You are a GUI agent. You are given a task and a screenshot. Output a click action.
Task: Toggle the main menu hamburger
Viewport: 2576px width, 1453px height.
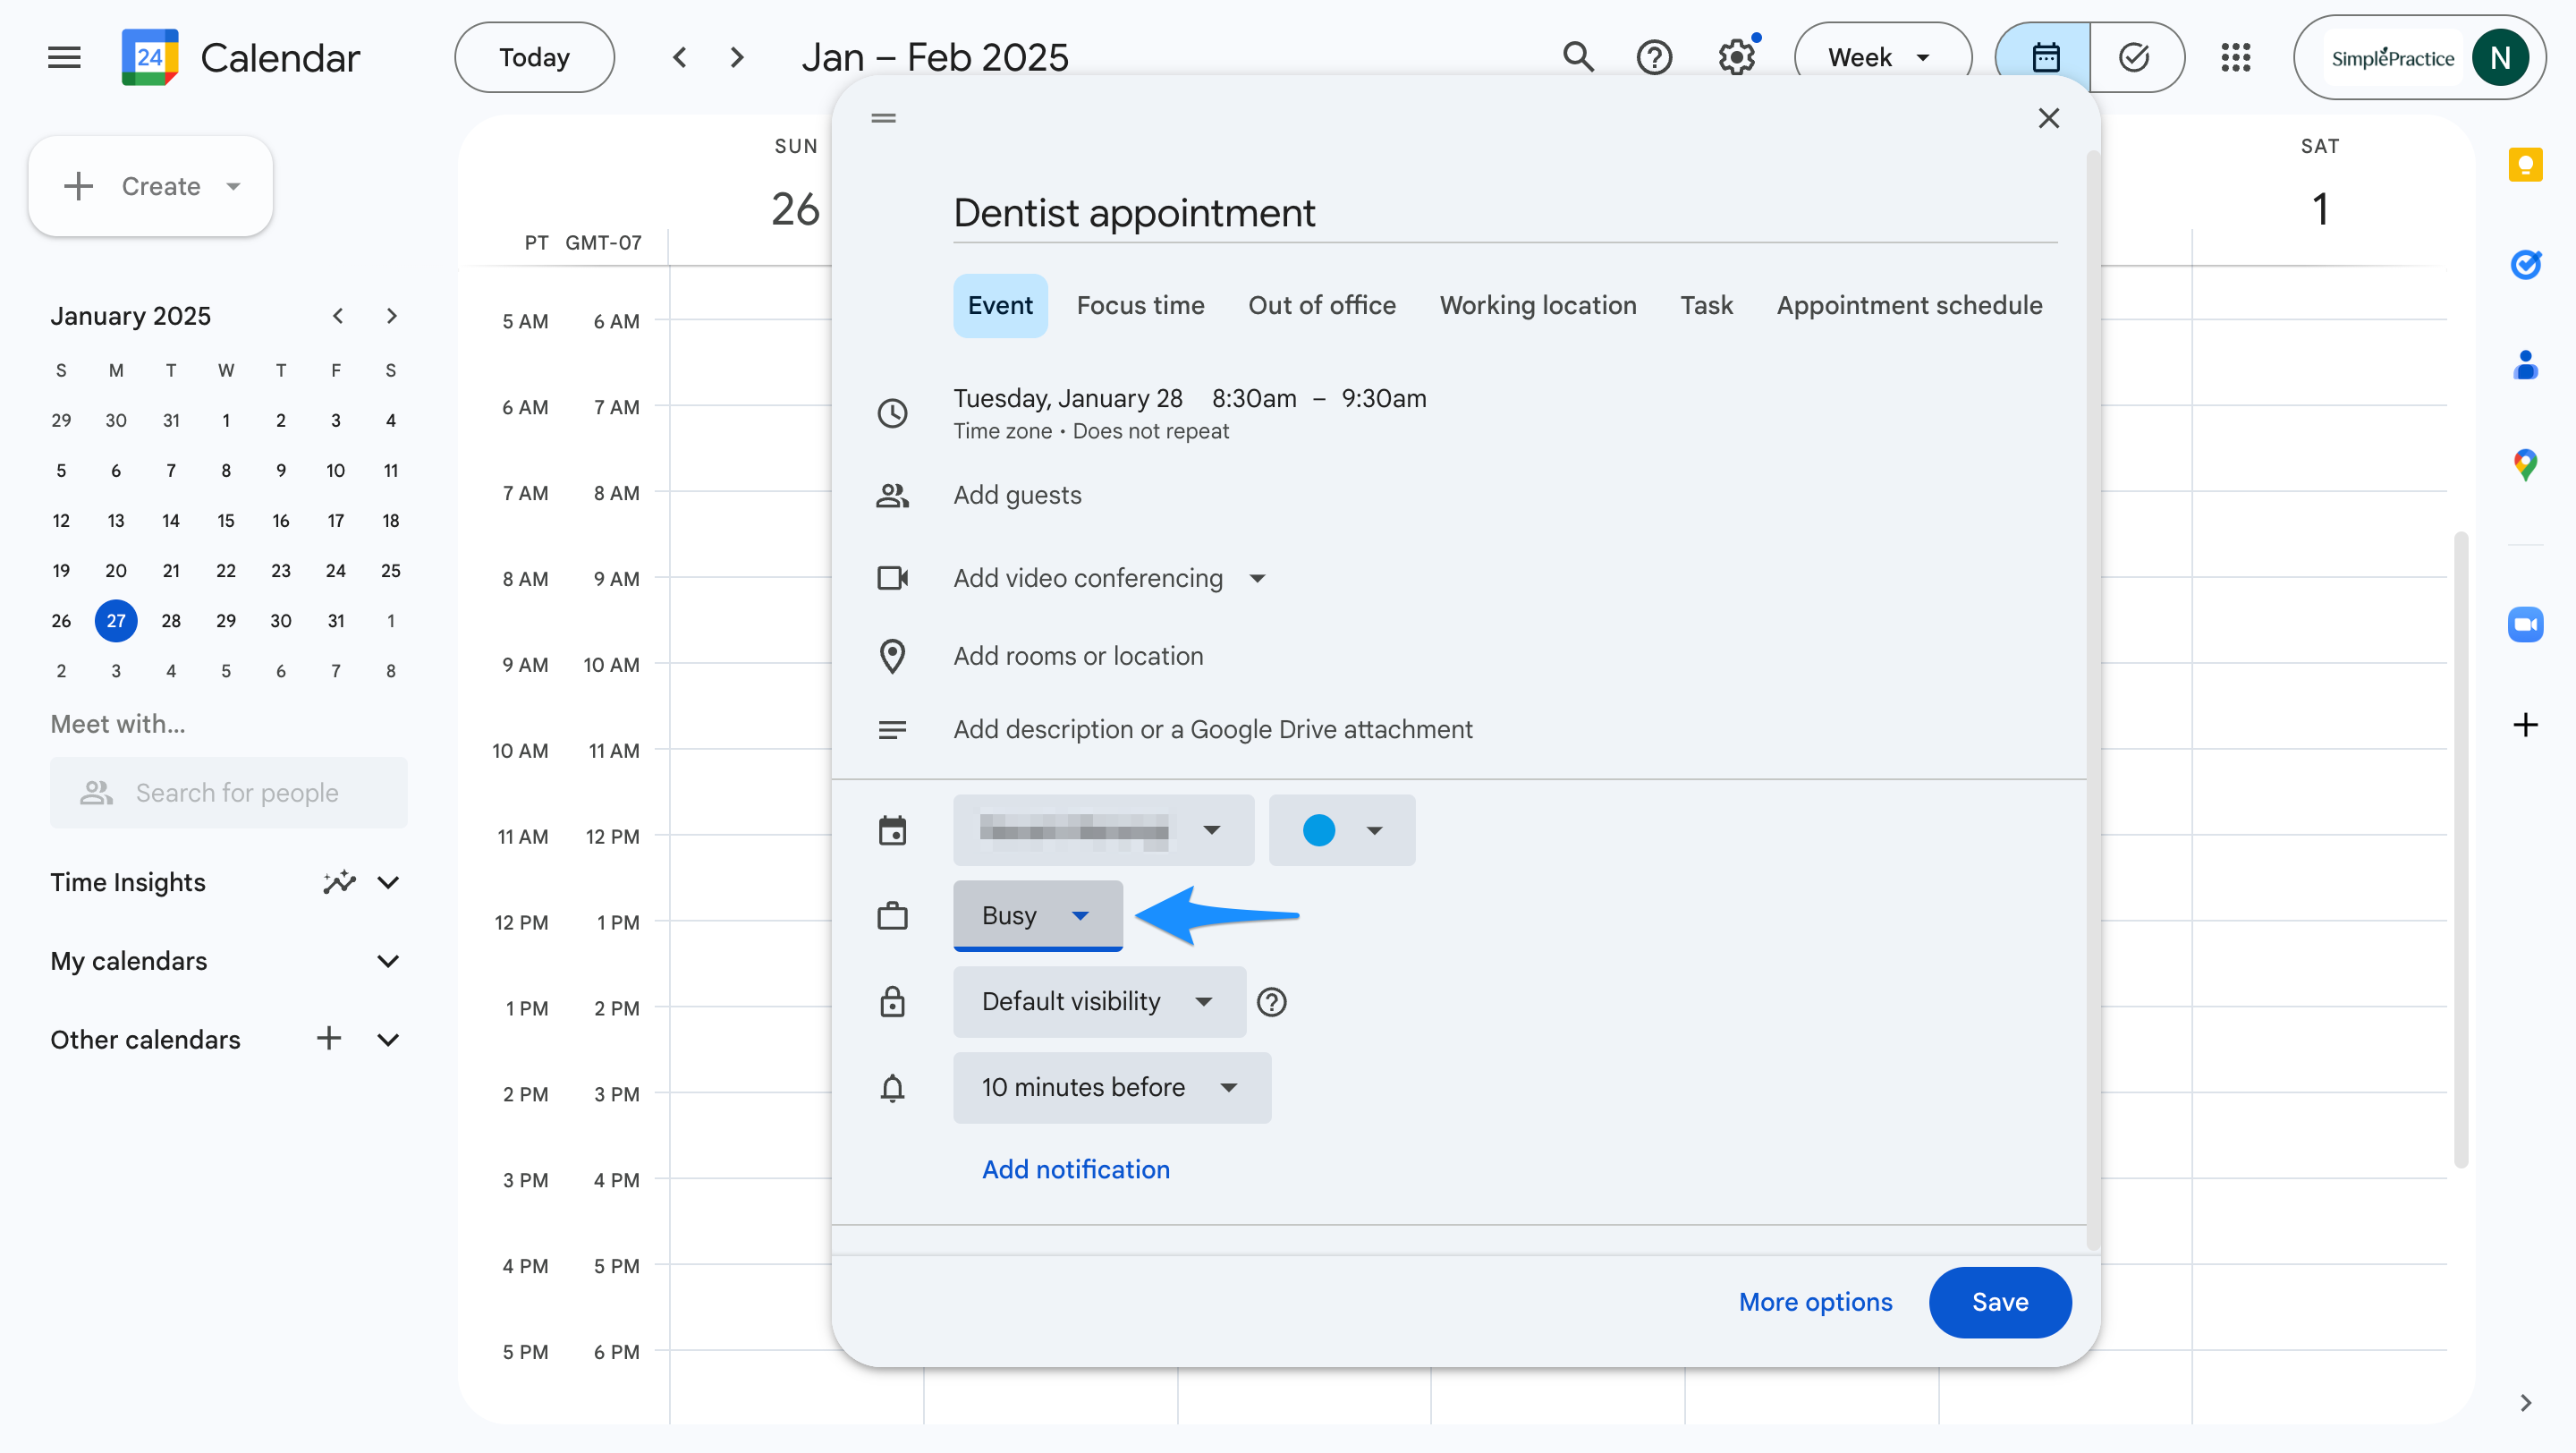click(64, 57)
